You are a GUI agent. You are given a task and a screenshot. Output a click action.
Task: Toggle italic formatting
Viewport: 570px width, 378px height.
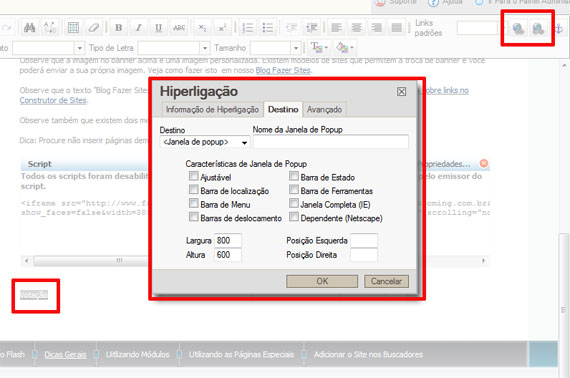(x=139, y=28)
